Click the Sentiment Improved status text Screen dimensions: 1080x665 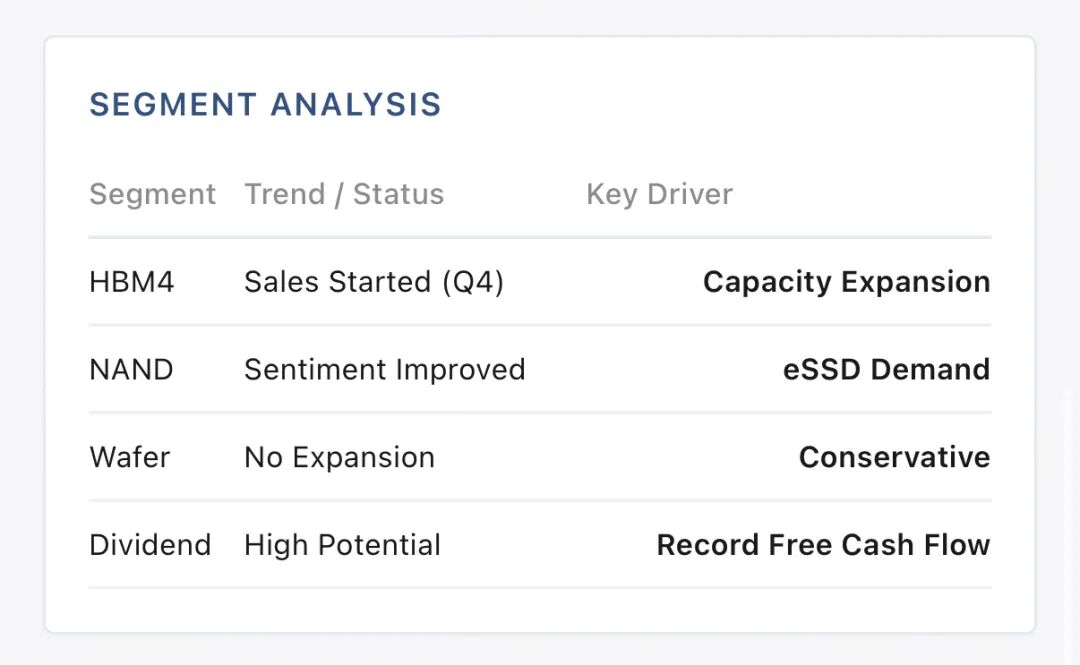click(384, 370)
